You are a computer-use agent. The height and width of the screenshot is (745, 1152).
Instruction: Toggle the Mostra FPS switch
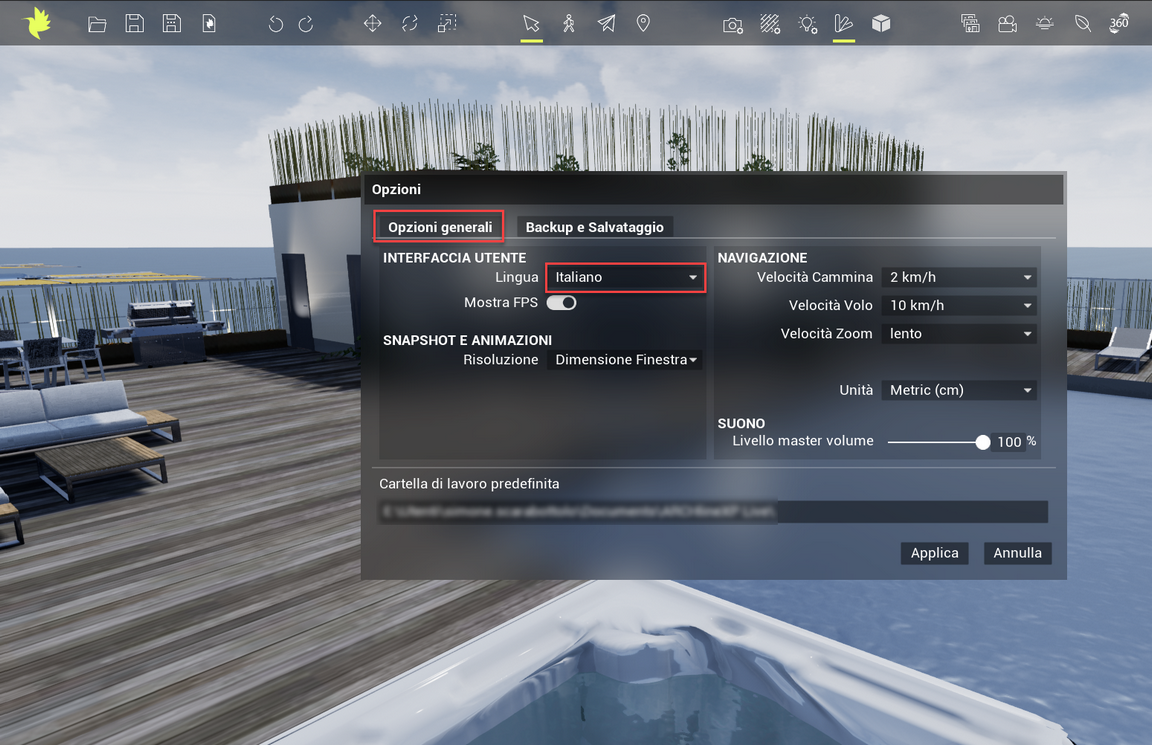coord(561,303)
